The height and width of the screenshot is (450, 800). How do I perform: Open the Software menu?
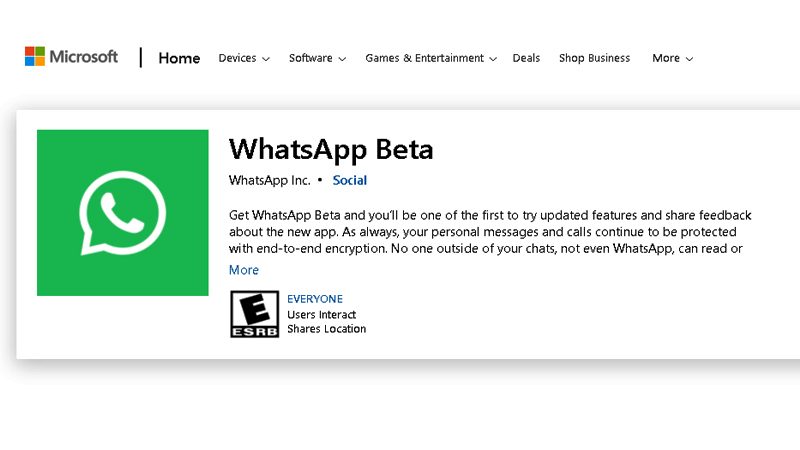coord(310,58)
